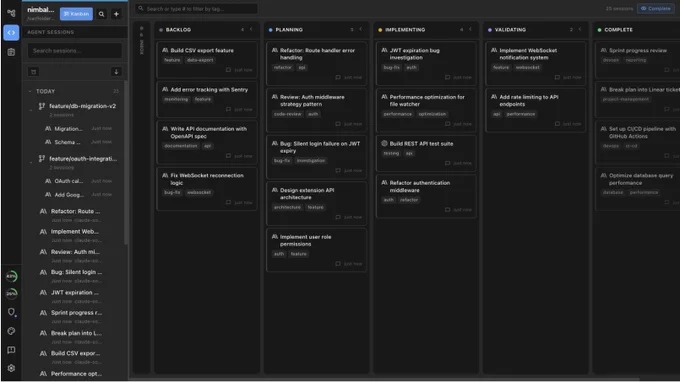The height and width of the screenshot is (382, 680).
Task: Toggle the Complete visibility eye button
Action: 656,8
